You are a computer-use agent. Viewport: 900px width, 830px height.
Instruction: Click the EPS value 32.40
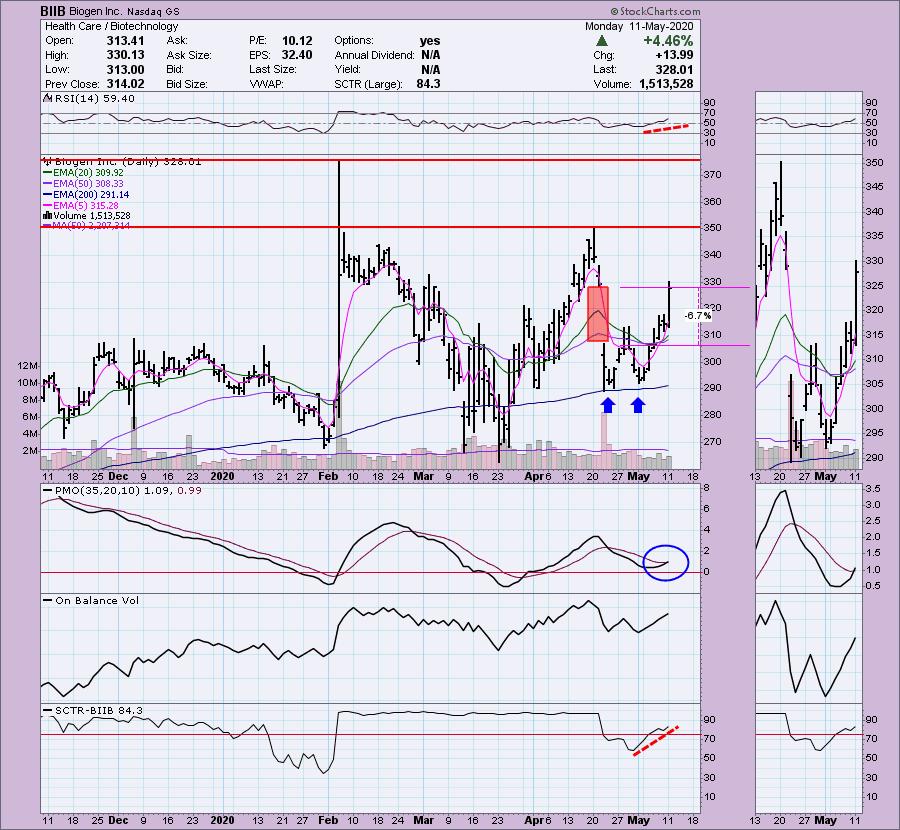[297, 55]
